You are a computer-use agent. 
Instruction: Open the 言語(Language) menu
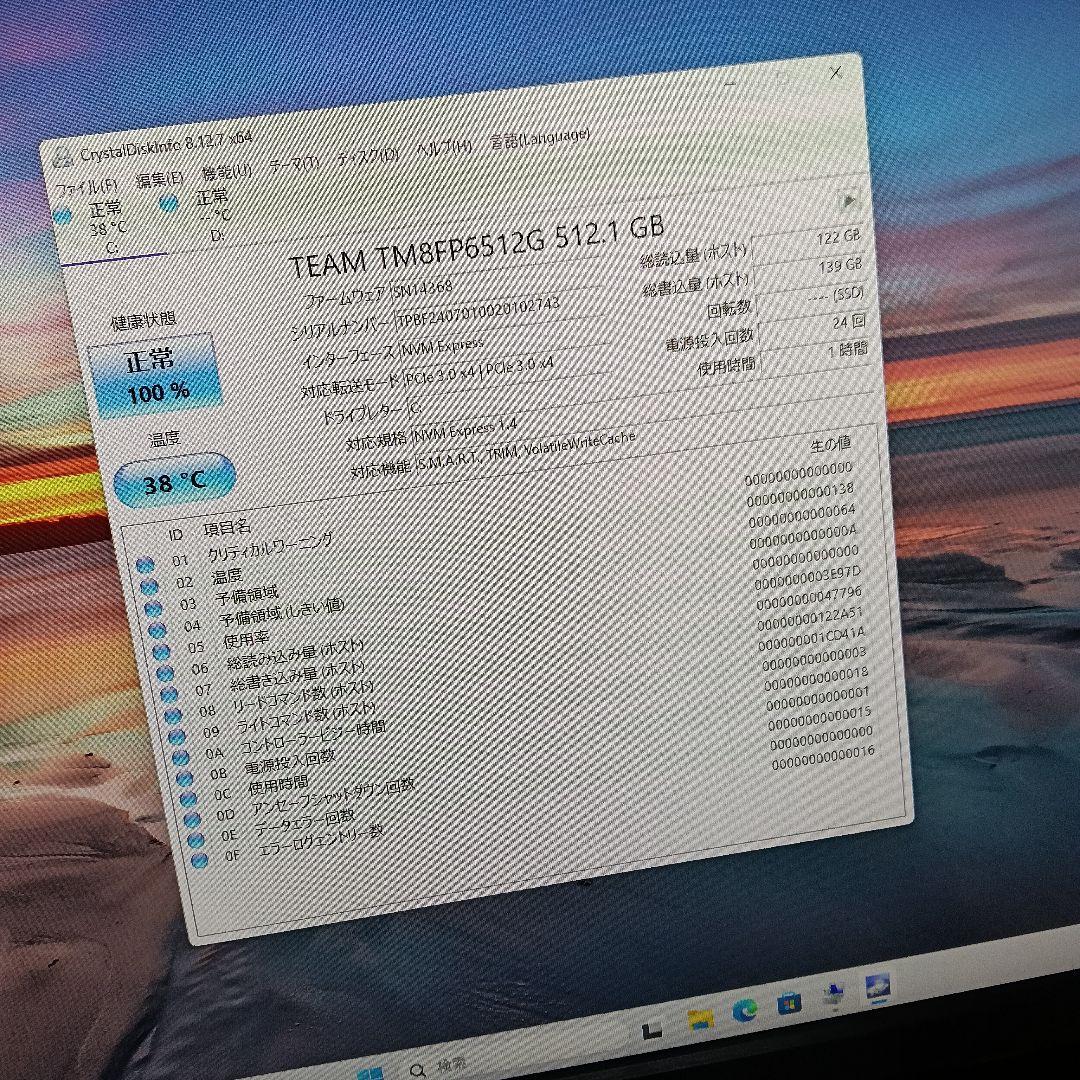540,138
